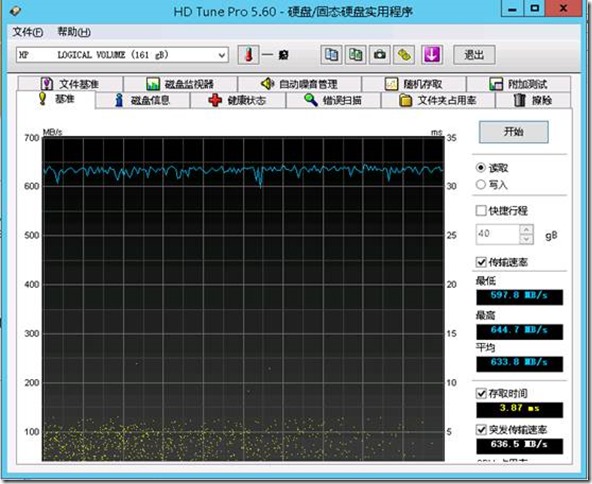Switch to the 文件夹占用率 tab
The image size is (592, 484).
coord(438,100)
